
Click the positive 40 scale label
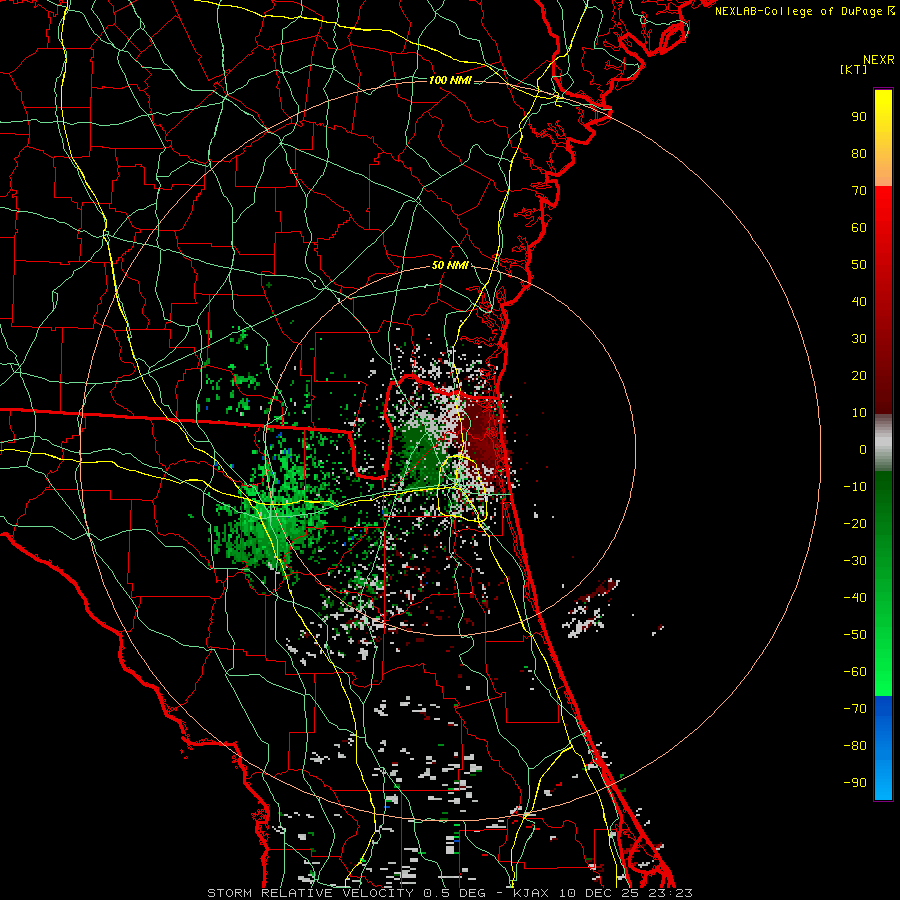[x=859, y=301]
